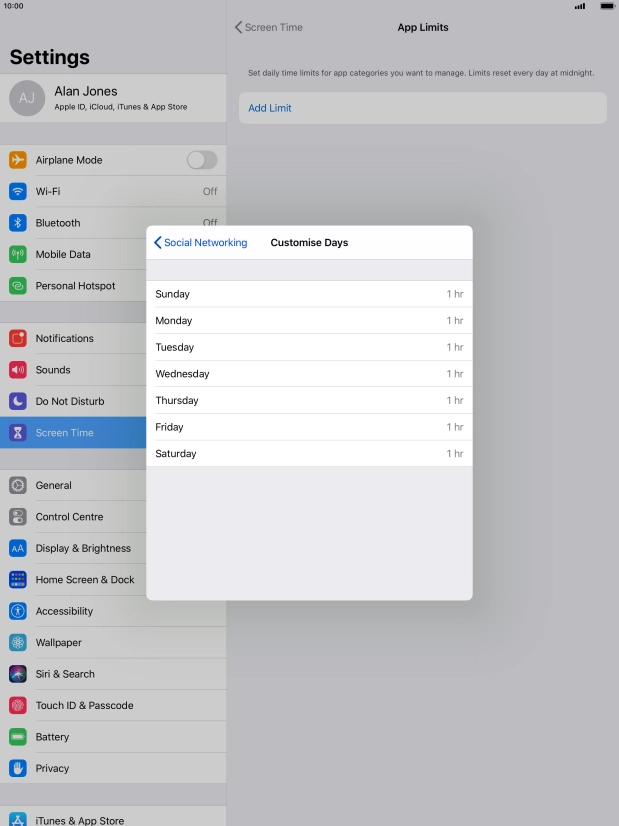The width and height of the screenshot is (619, 826).
Task: Choose Friday limit row
Action: [x=309, y=427]
